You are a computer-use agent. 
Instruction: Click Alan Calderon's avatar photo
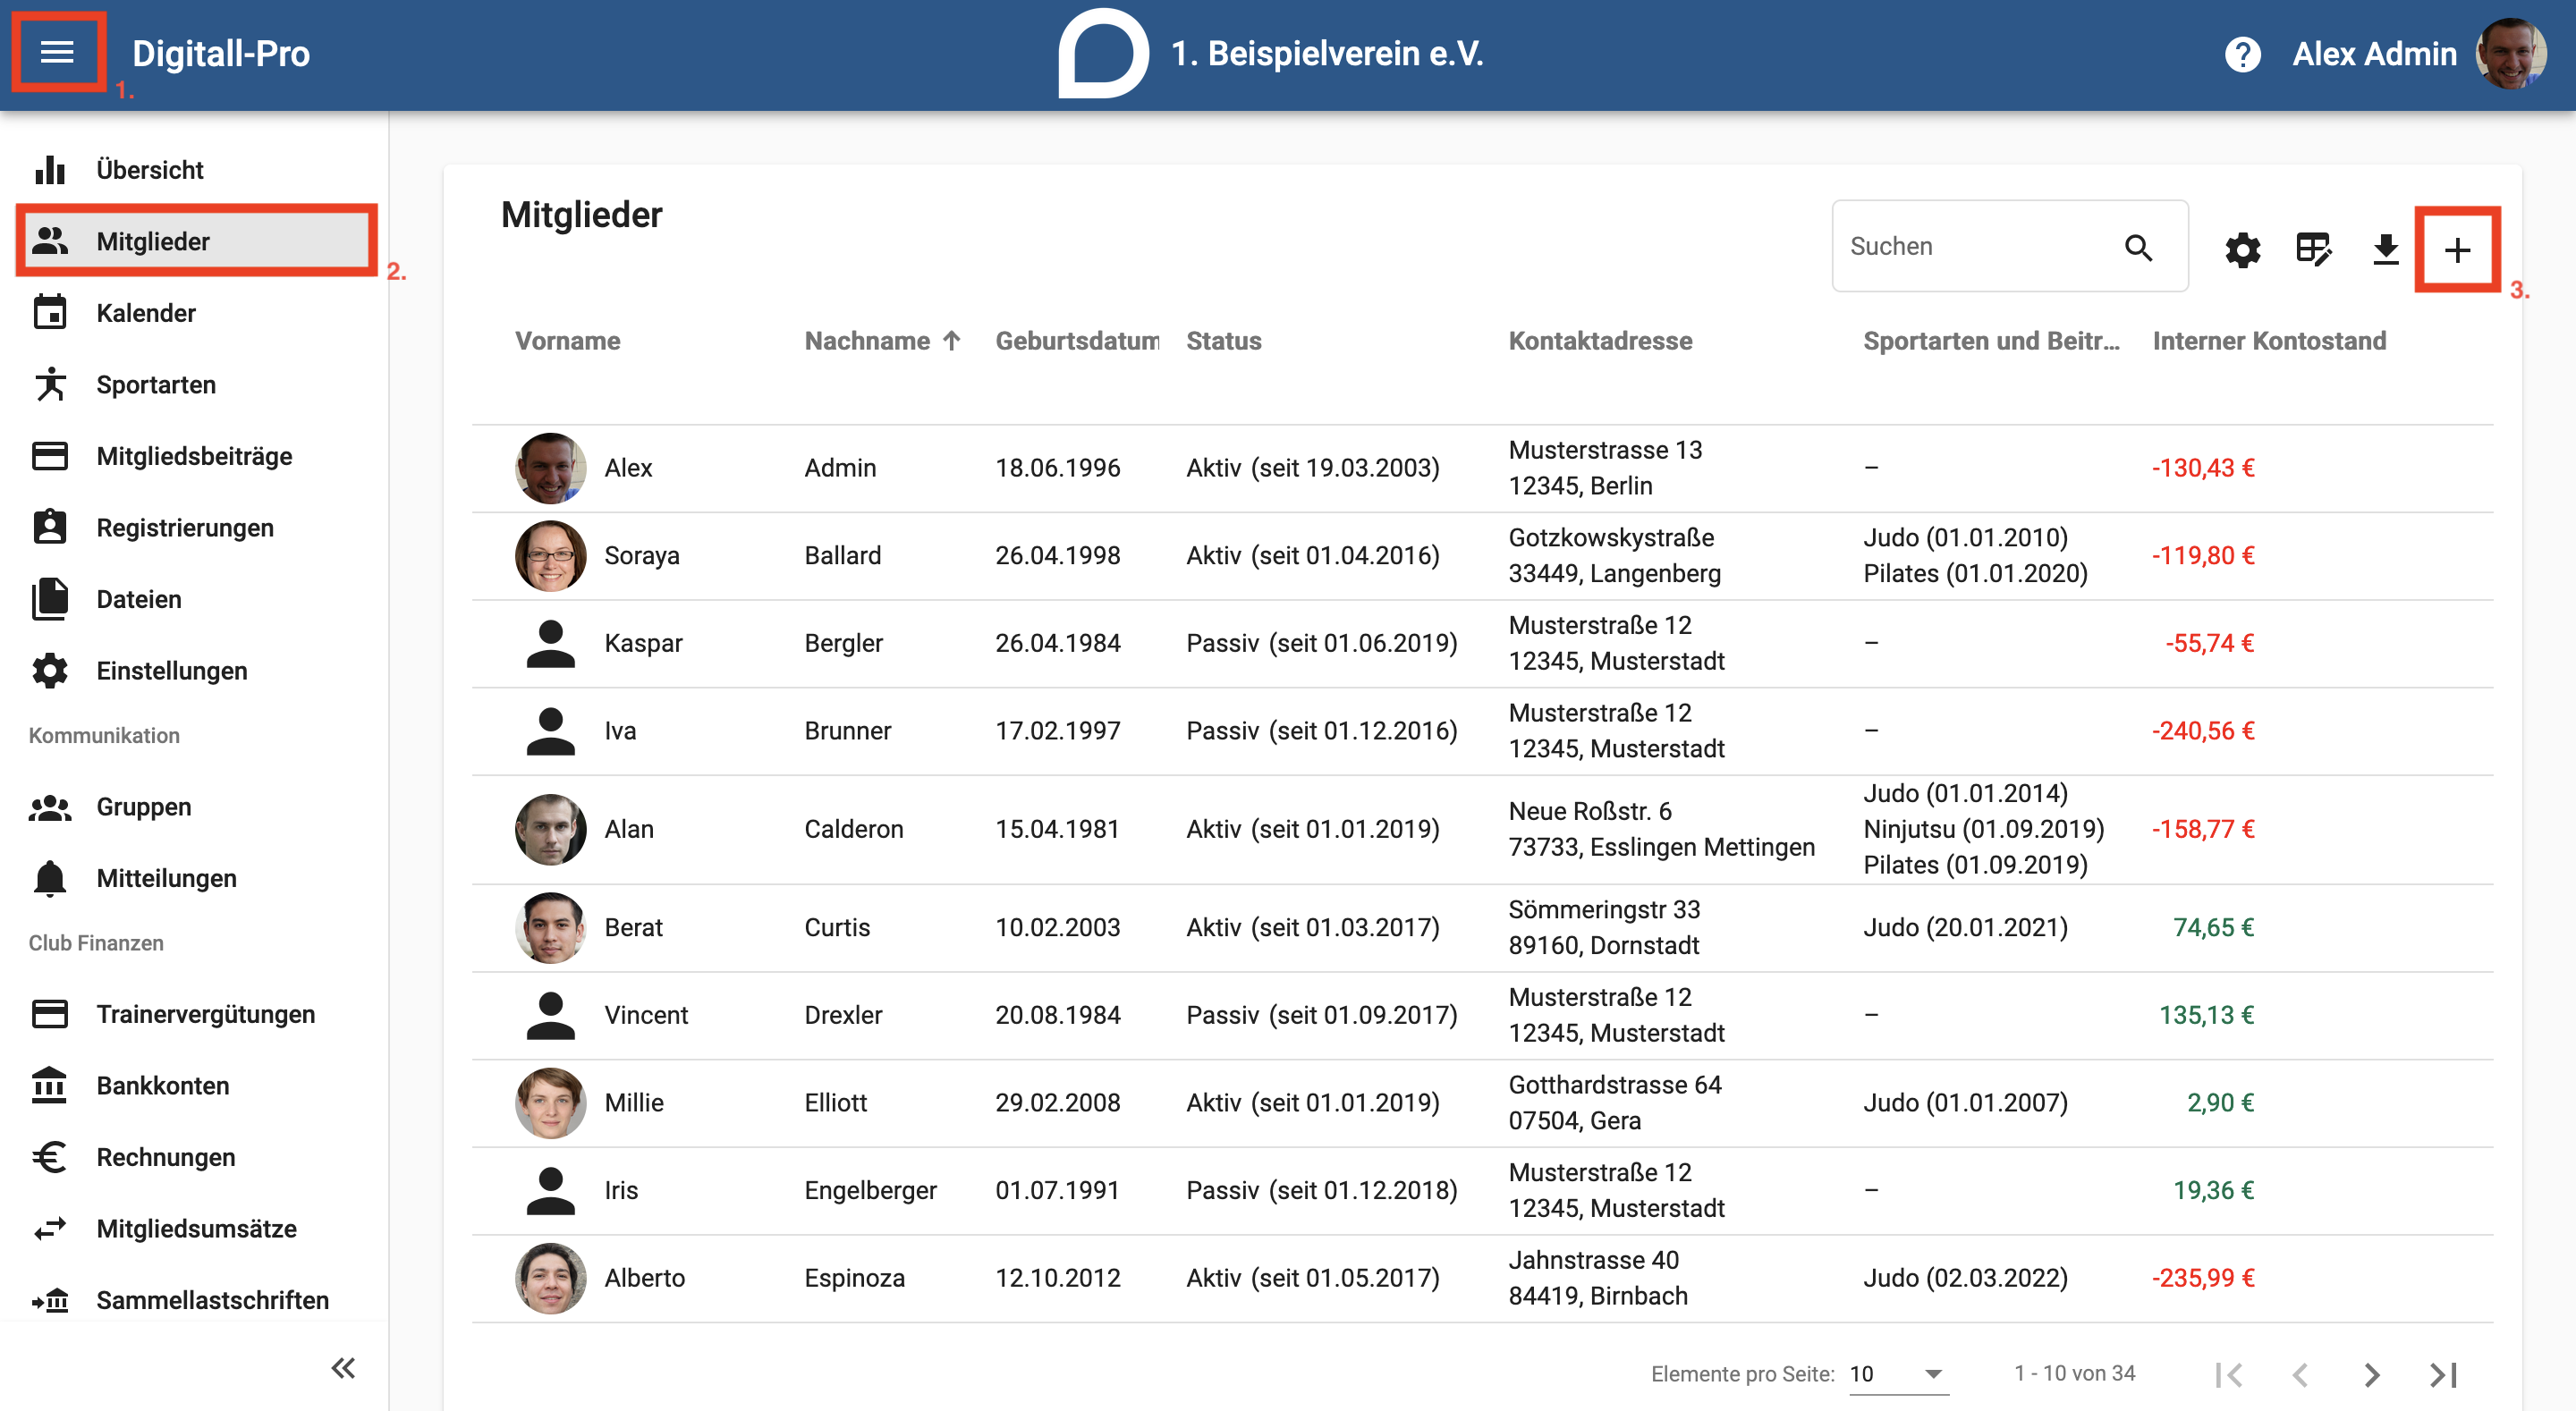pyautogui.click(x=550, y=829)
